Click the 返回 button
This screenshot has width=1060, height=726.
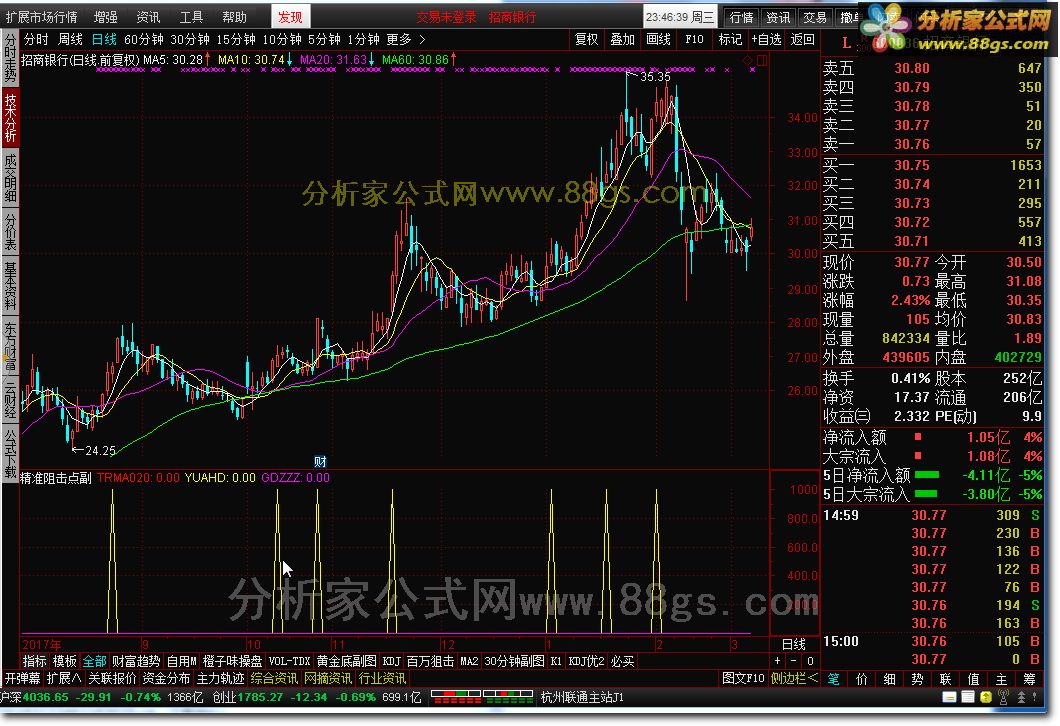802,39
